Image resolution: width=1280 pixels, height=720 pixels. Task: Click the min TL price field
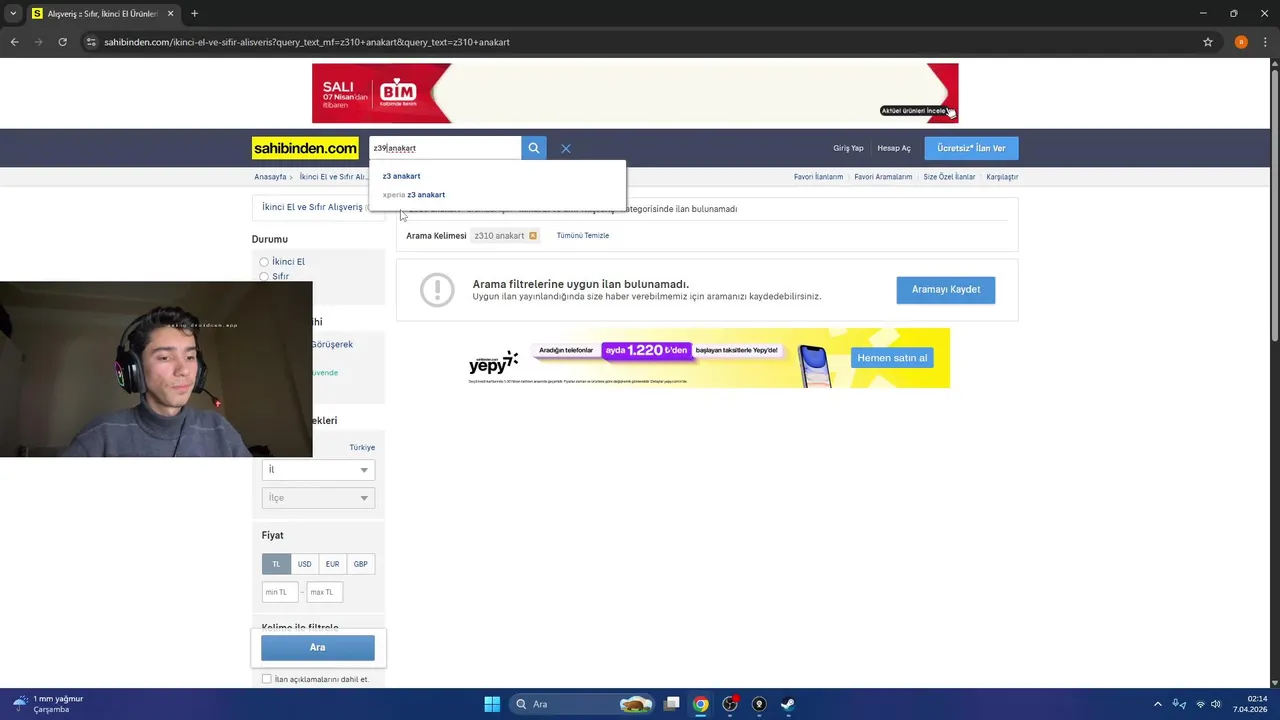(x=280, y=592)
